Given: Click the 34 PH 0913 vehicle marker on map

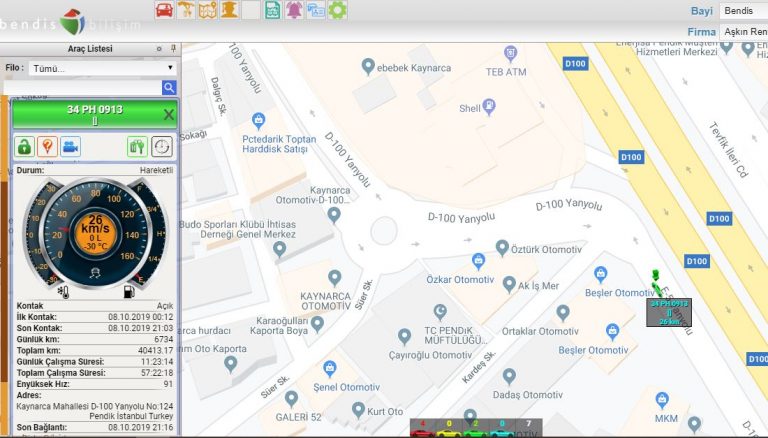Looking at the screenshot, I should [x=669, y=312].
